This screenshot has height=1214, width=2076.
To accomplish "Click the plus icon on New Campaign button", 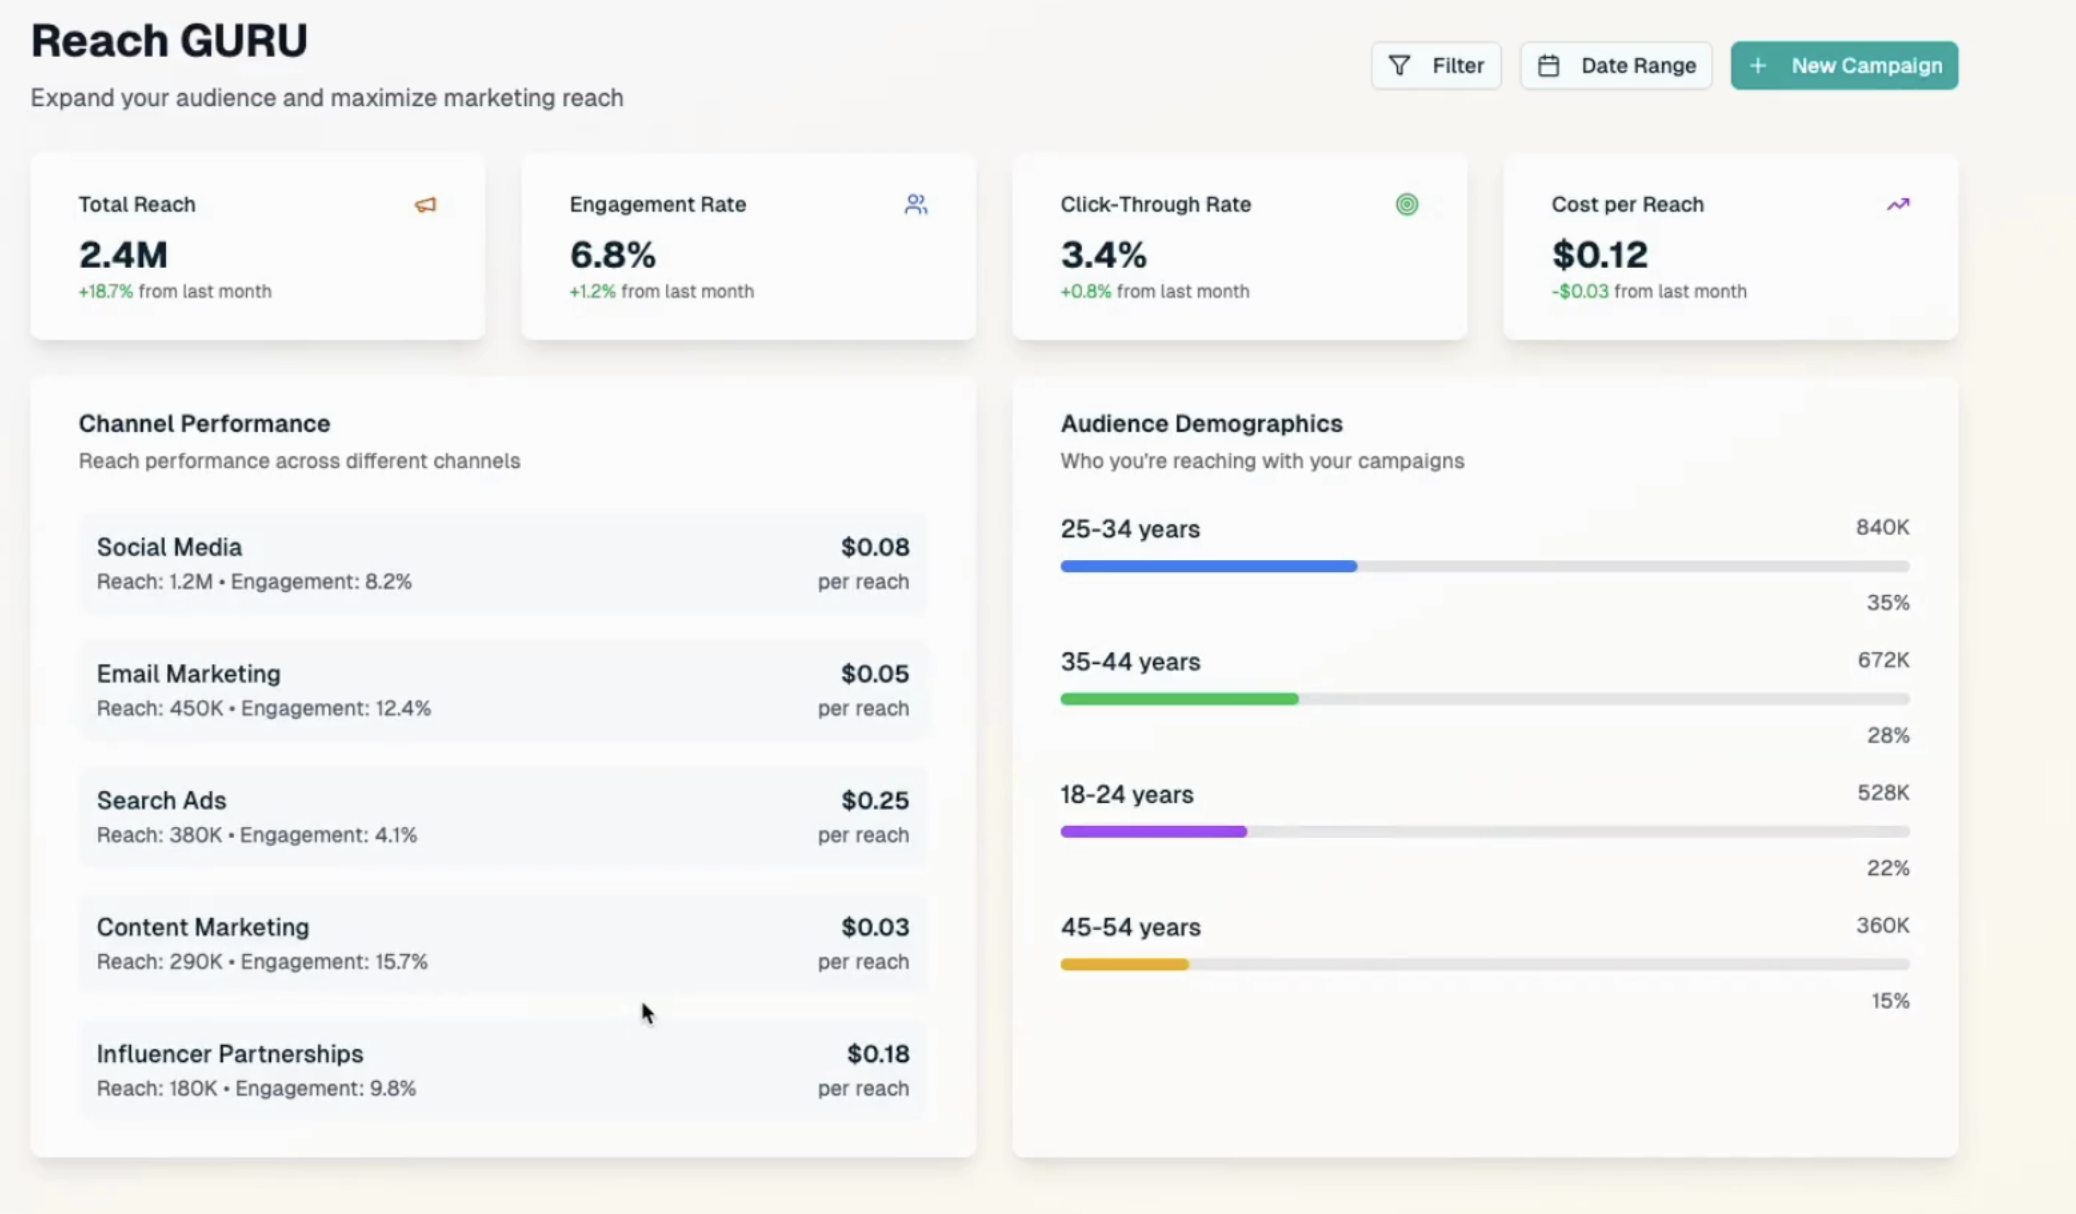I will (1757, 65).
